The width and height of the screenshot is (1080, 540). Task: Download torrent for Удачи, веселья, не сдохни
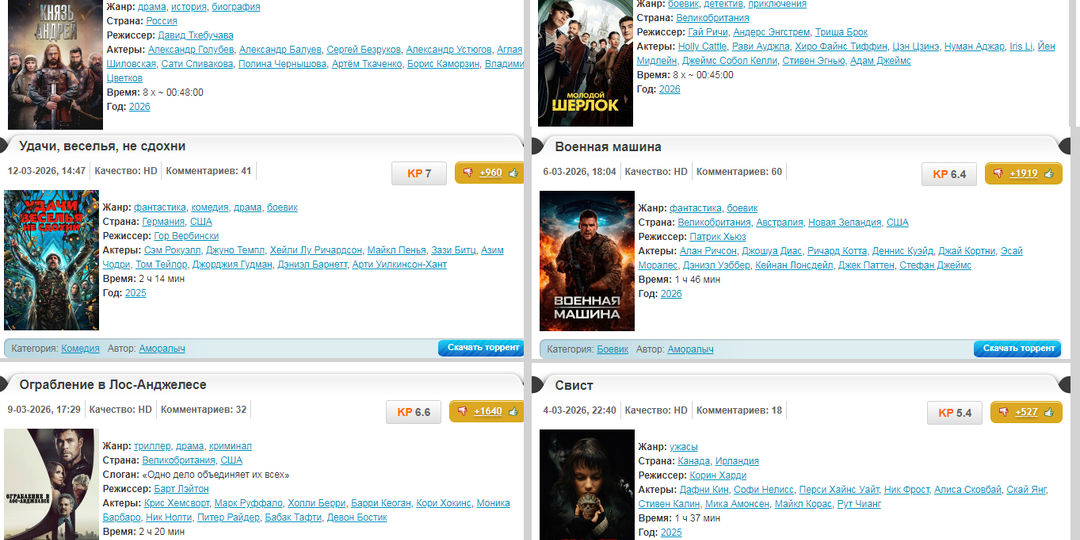click(481, 348)
